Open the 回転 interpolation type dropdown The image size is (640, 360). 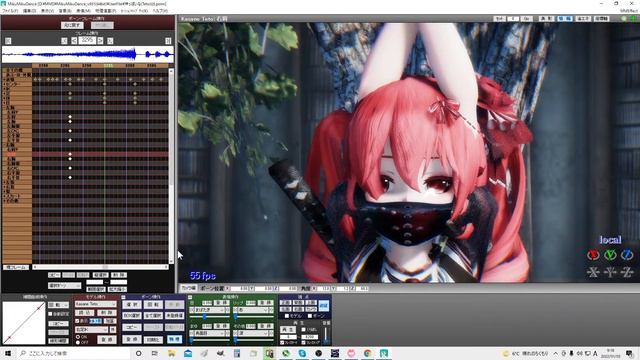point(58,305)
